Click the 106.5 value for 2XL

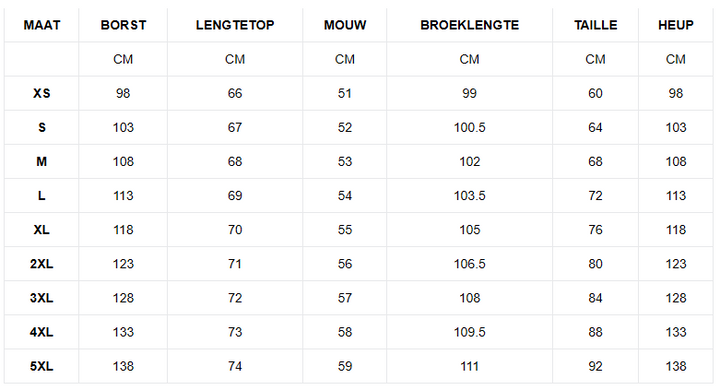469,264
